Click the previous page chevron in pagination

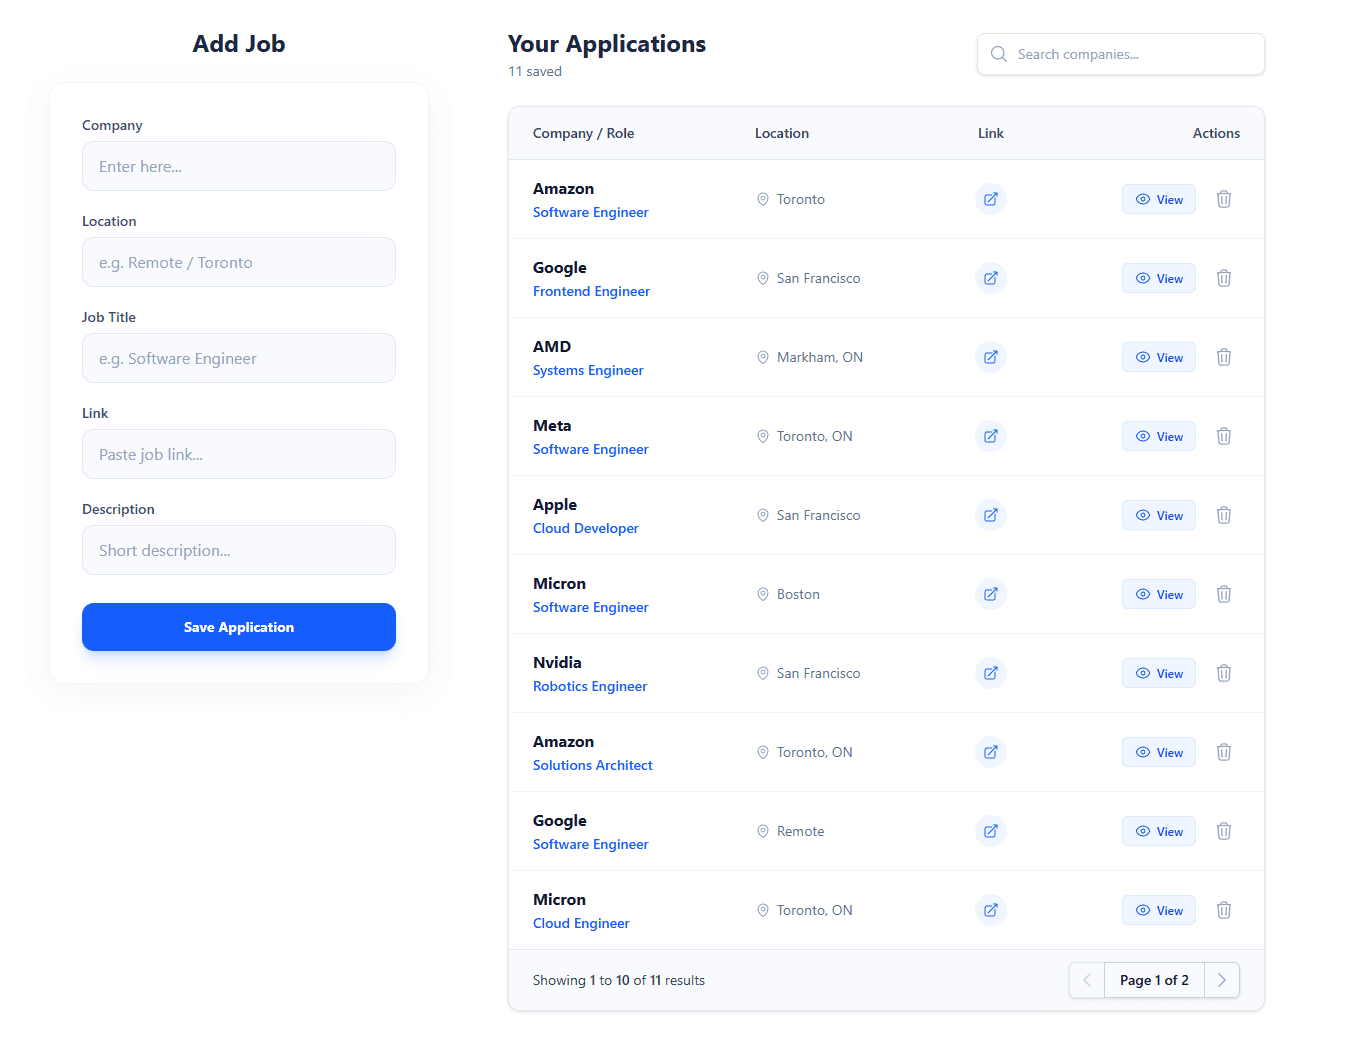pos(1086,980)
